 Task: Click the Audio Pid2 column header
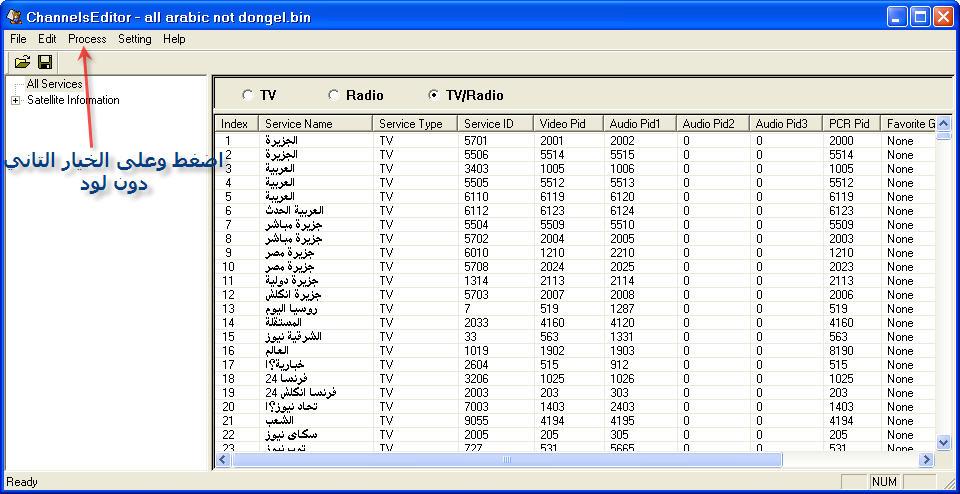pos(713,124)
